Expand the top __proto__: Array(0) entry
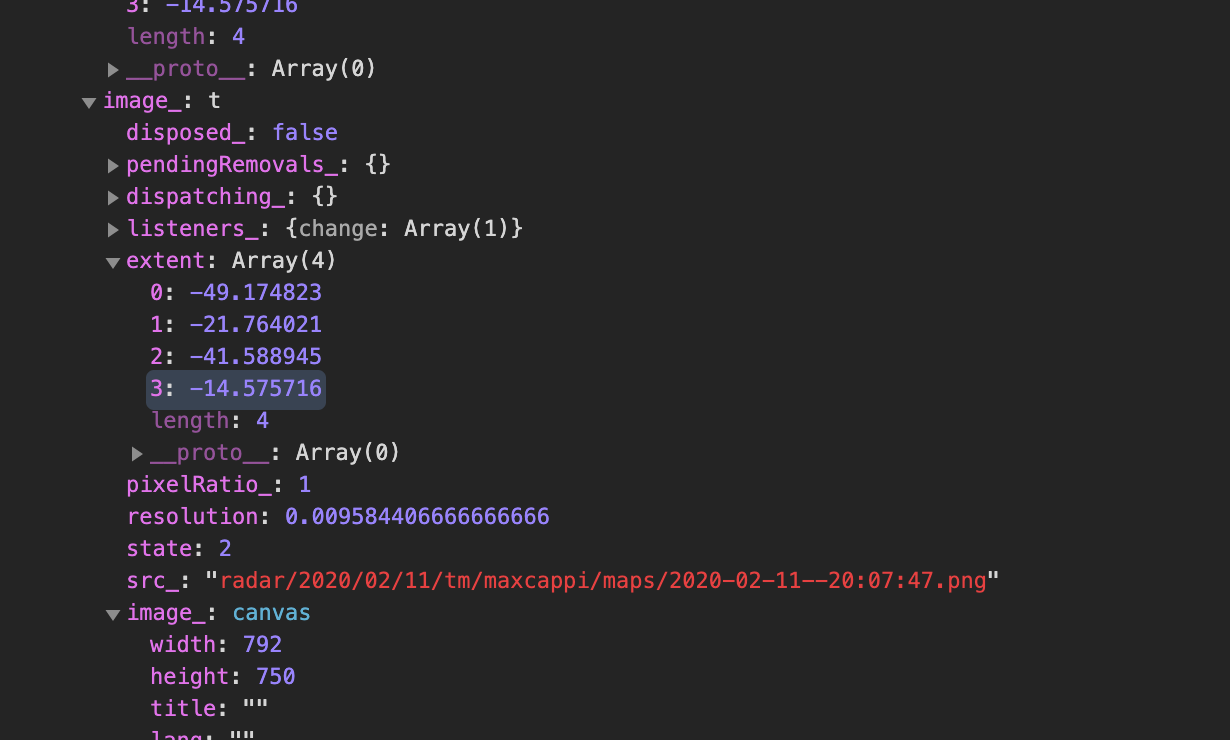The image size is (1230, 740). pos(113,69)
